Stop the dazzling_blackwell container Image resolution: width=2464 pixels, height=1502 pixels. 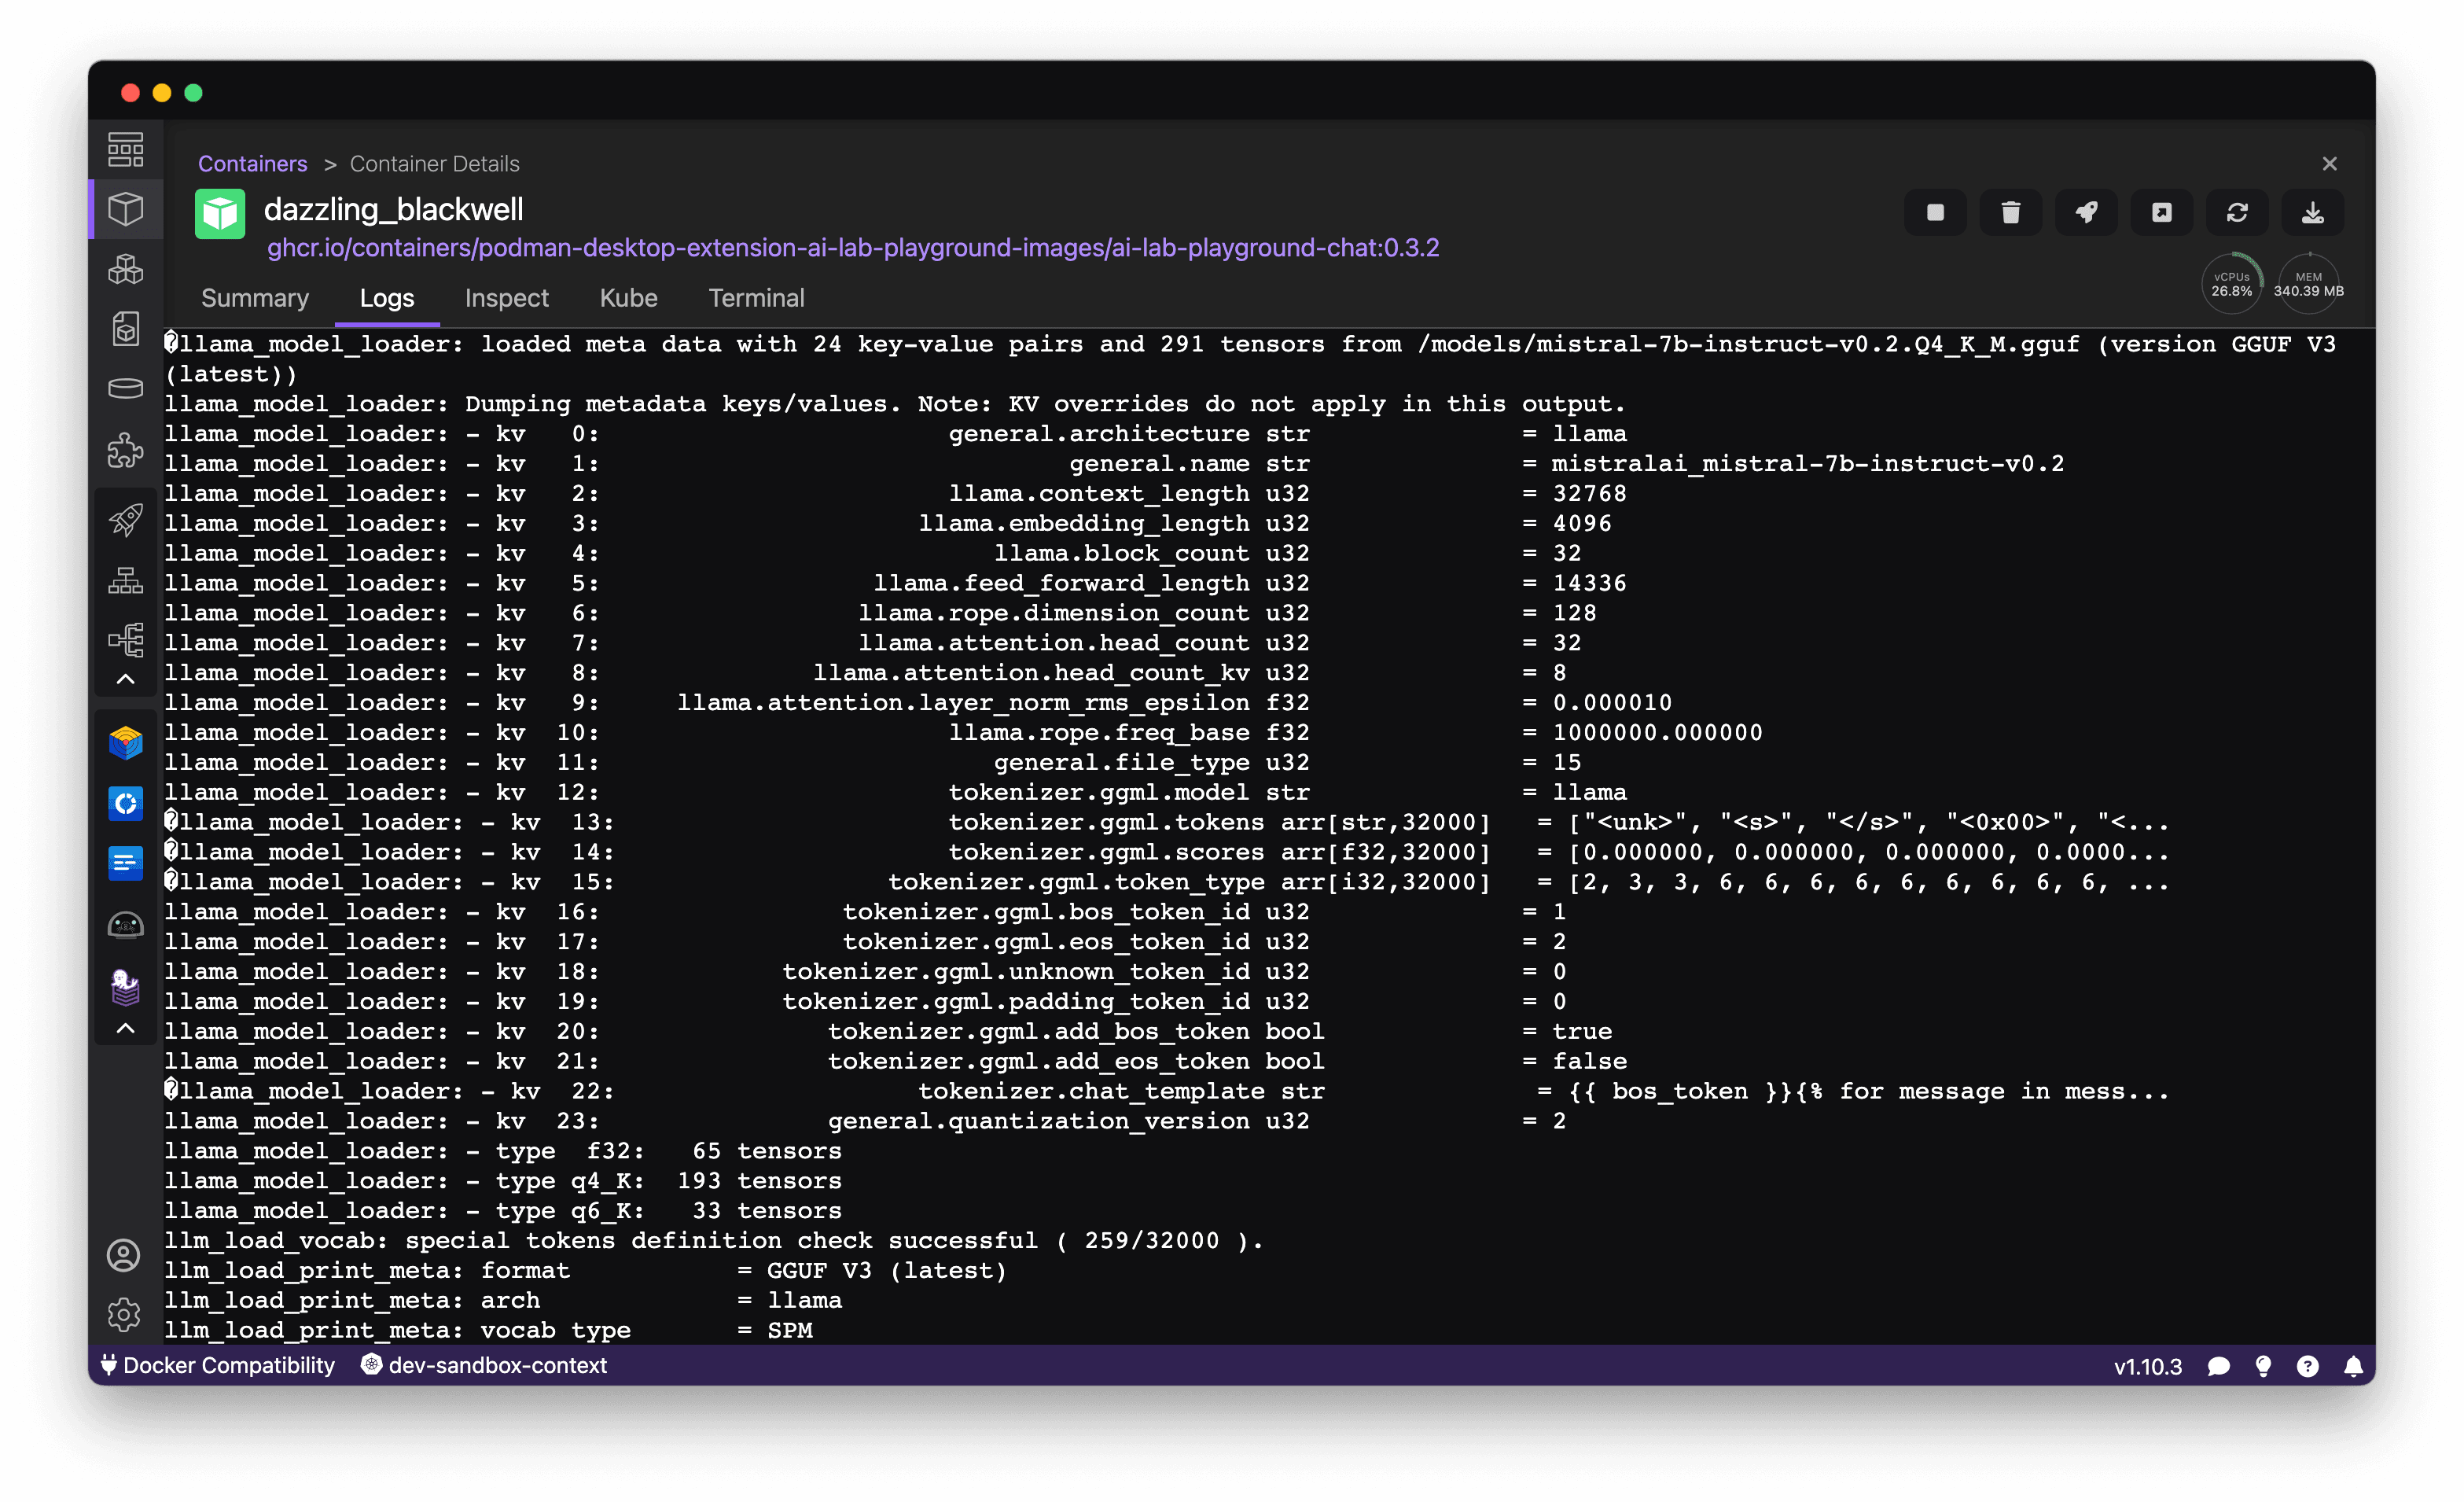pos(1935,212)
